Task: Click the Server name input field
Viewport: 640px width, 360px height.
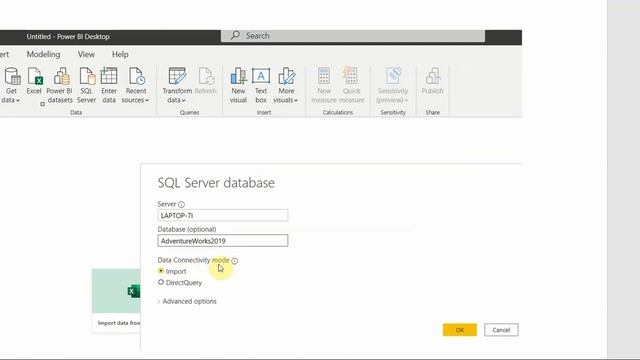Action: [223, 215]
